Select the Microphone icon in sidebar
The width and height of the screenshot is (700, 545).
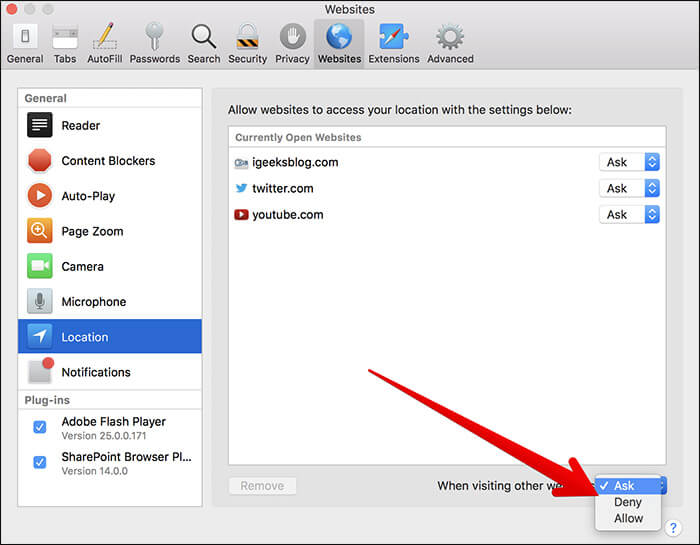point(39,301)
